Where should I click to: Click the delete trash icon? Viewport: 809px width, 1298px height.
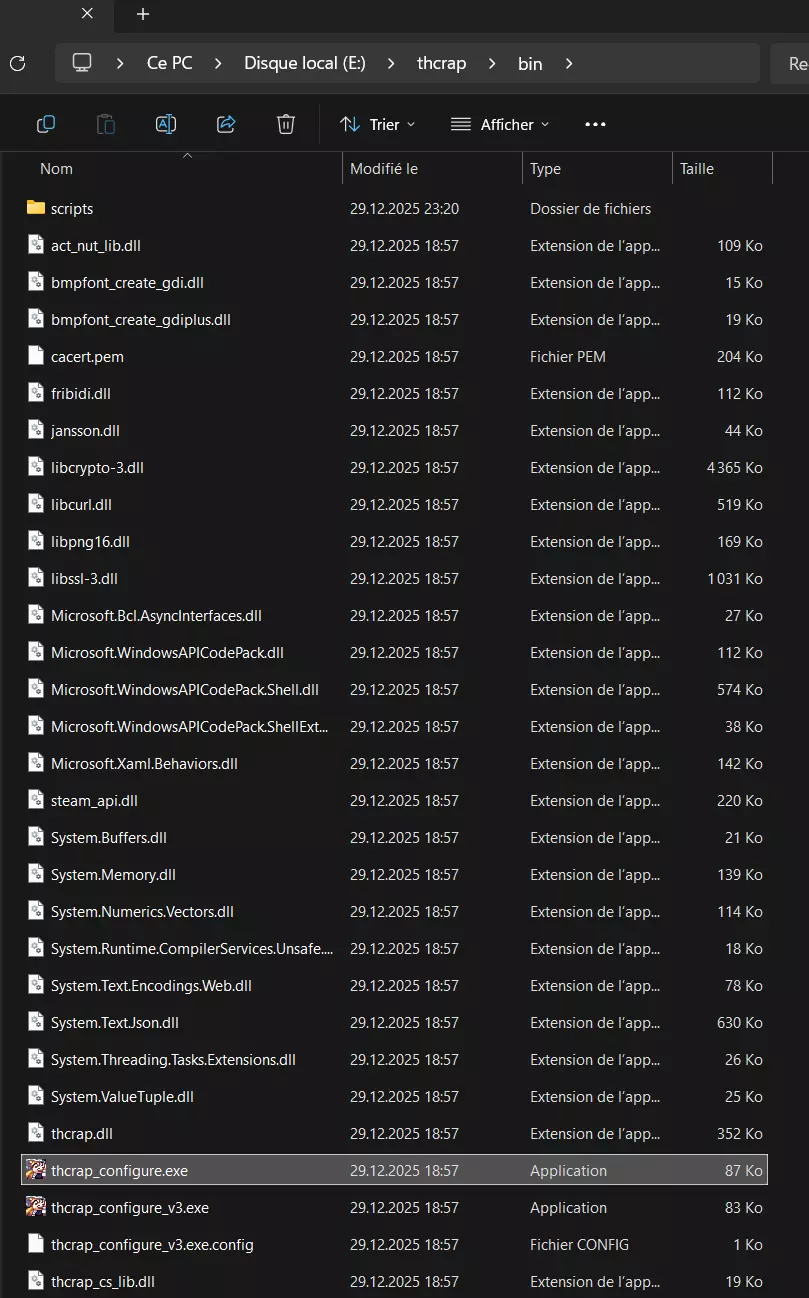[x=286, y=124]
